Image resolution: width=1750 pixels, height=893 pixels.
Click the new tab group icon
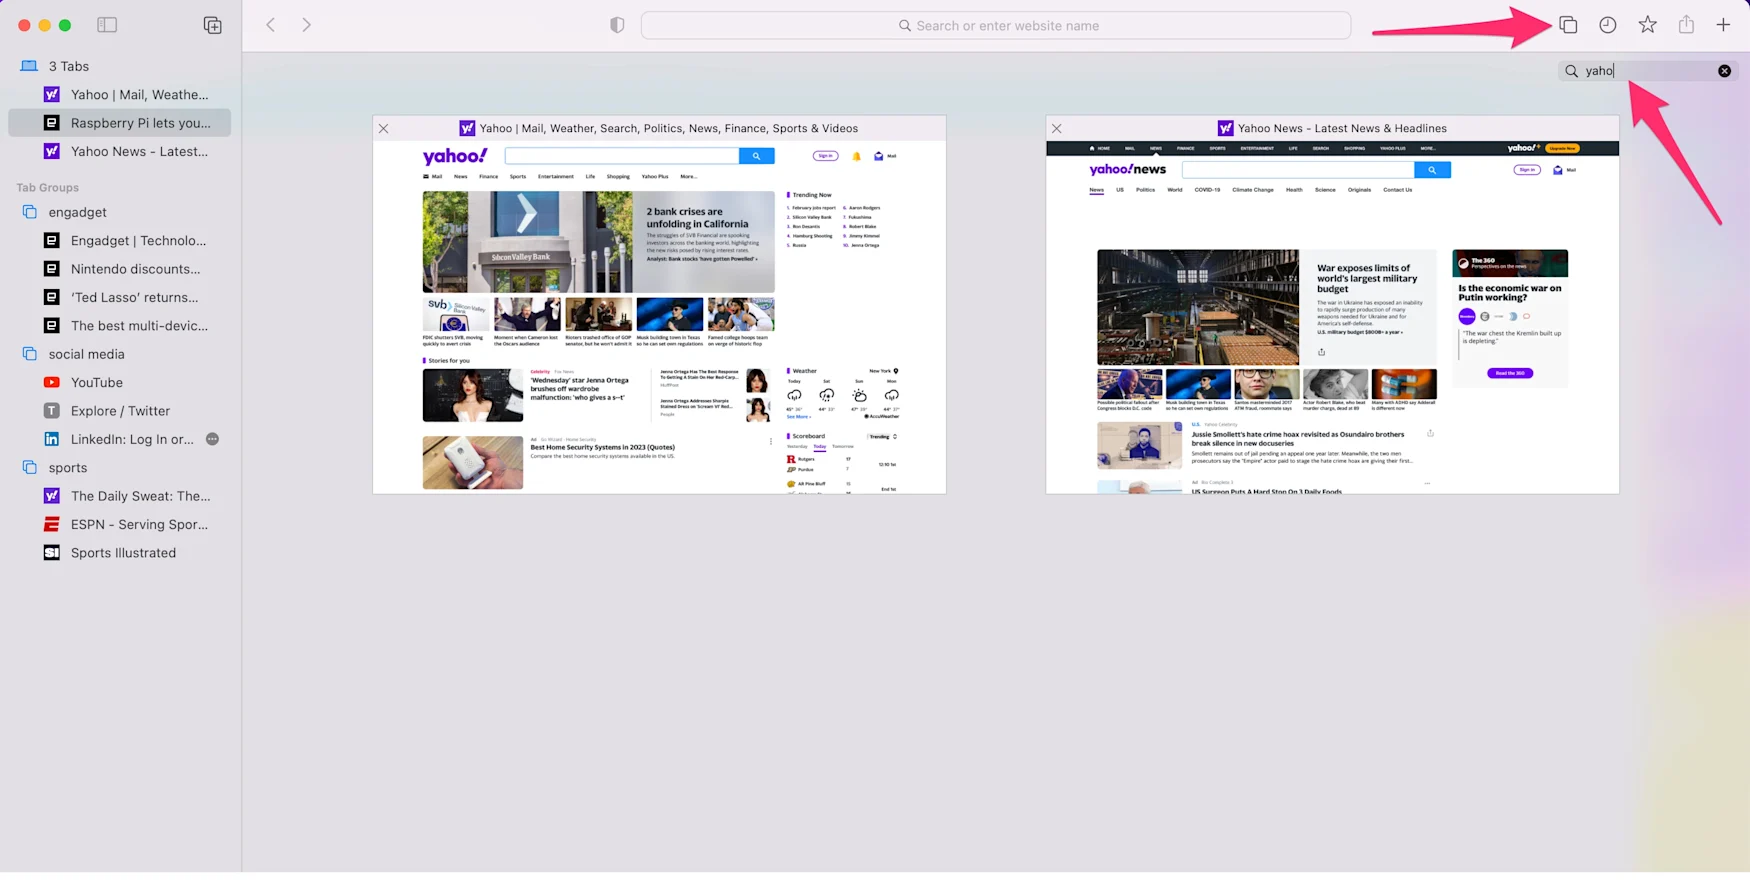click(212, 25)
